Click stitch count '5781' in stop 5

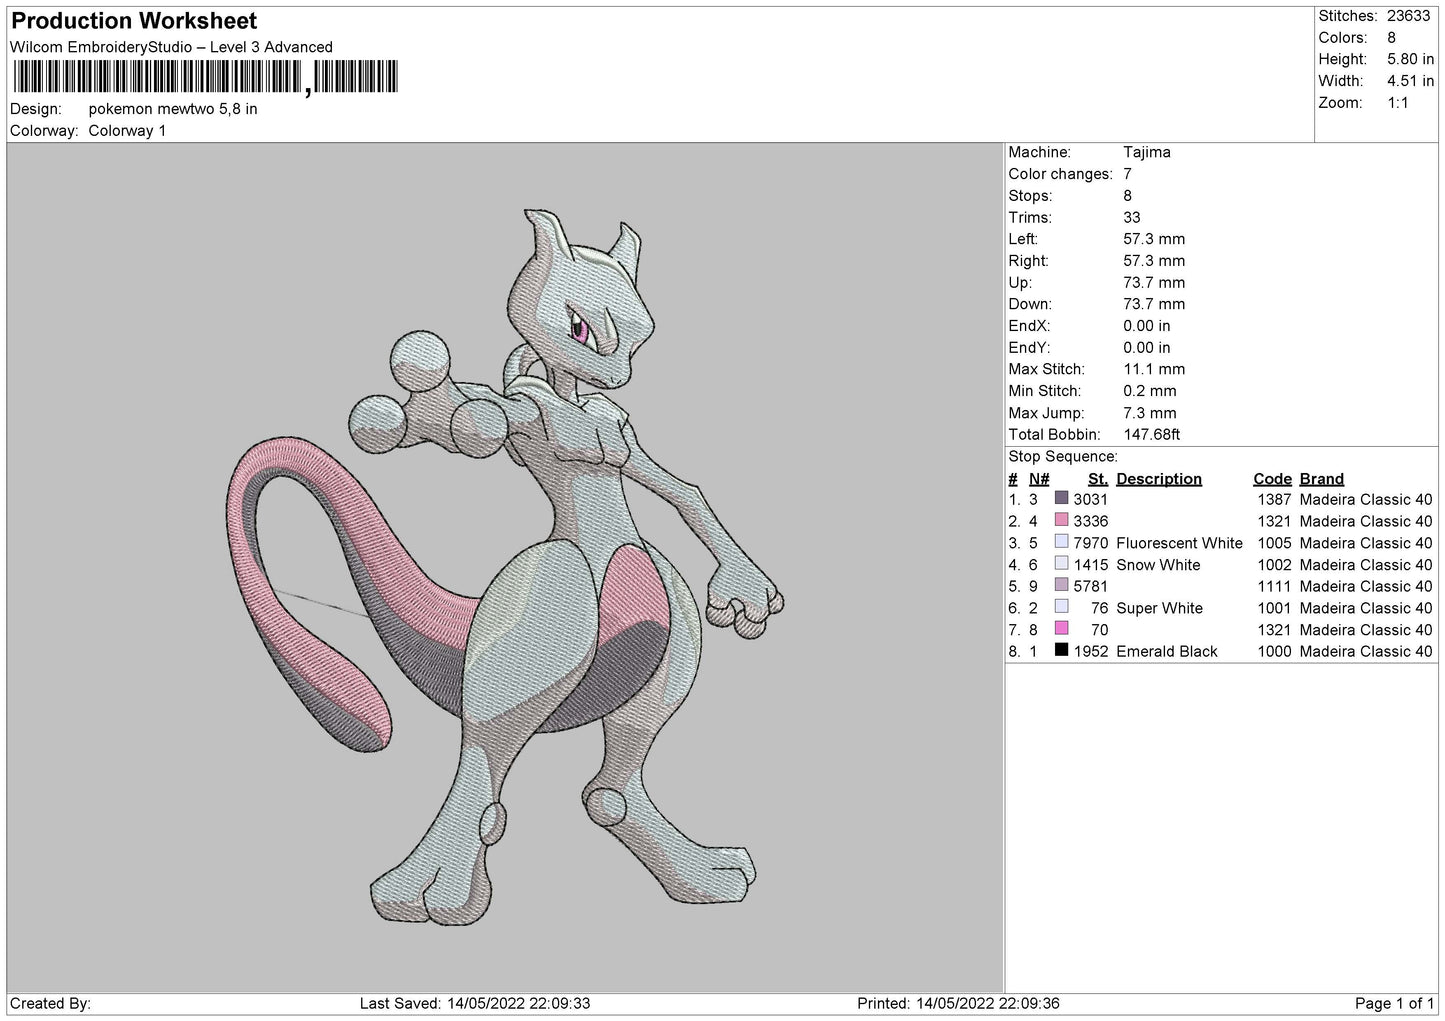click(1091, 586)
